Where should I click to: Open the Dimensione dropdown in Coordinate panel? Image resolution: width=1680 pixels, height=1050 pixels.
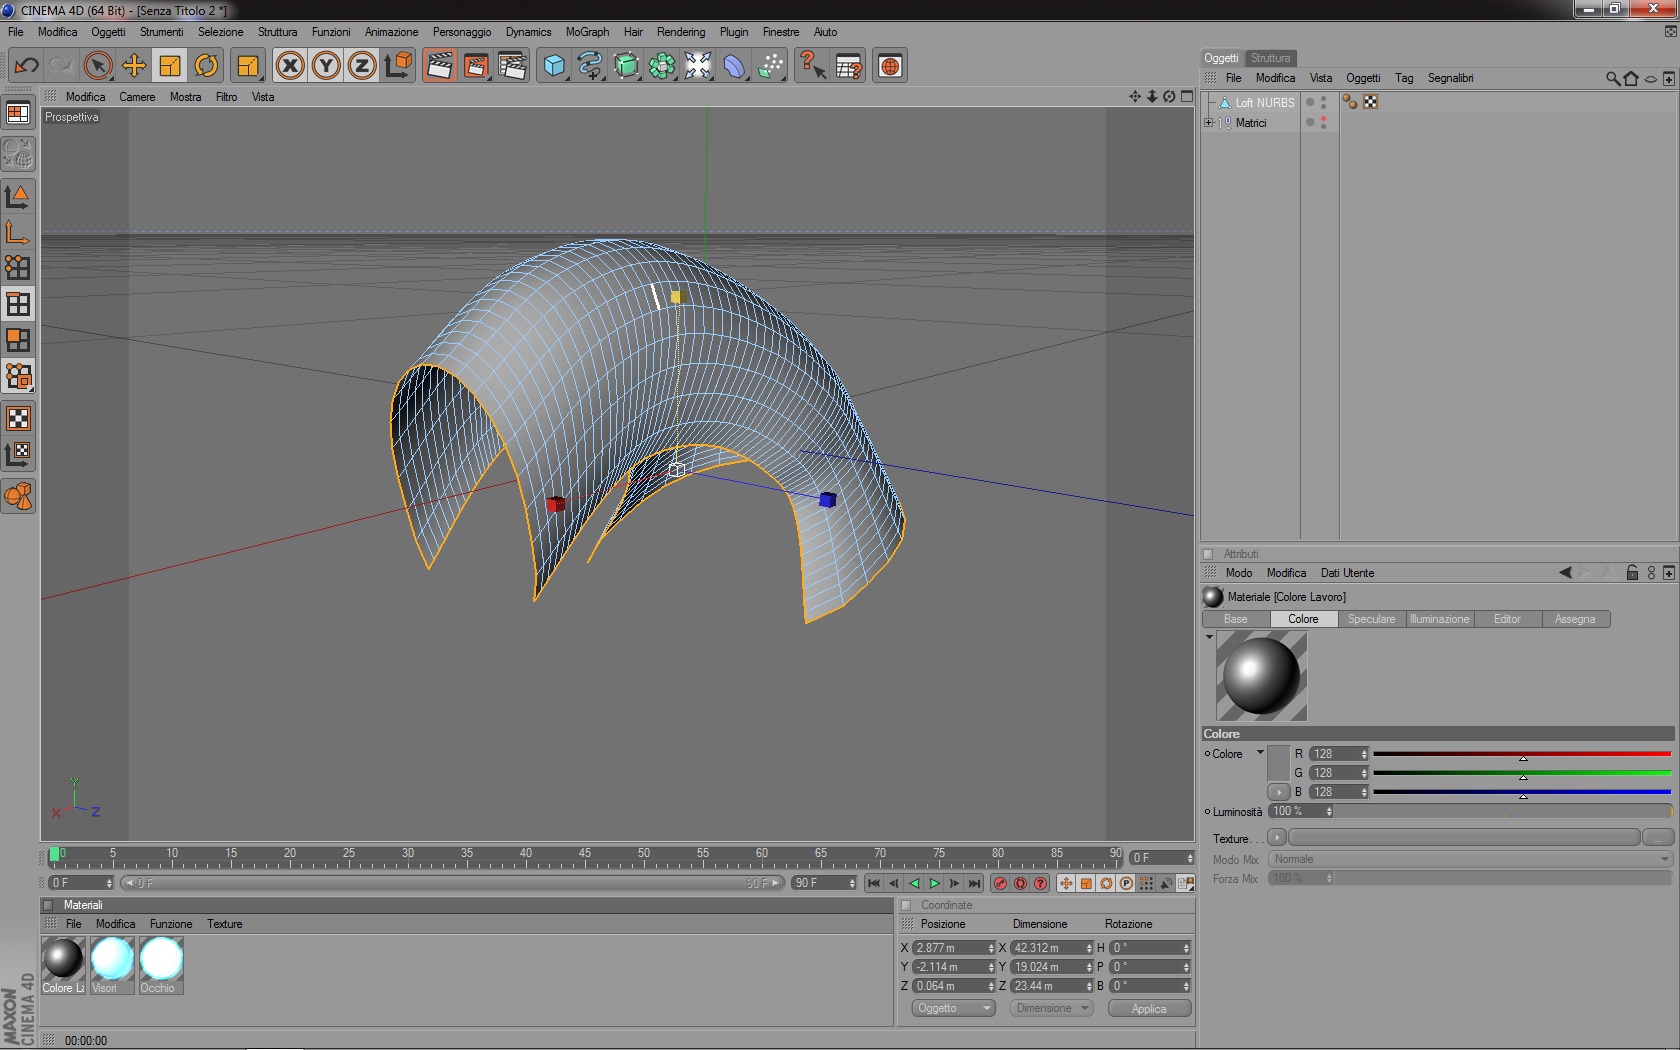pos(1051,1008)
